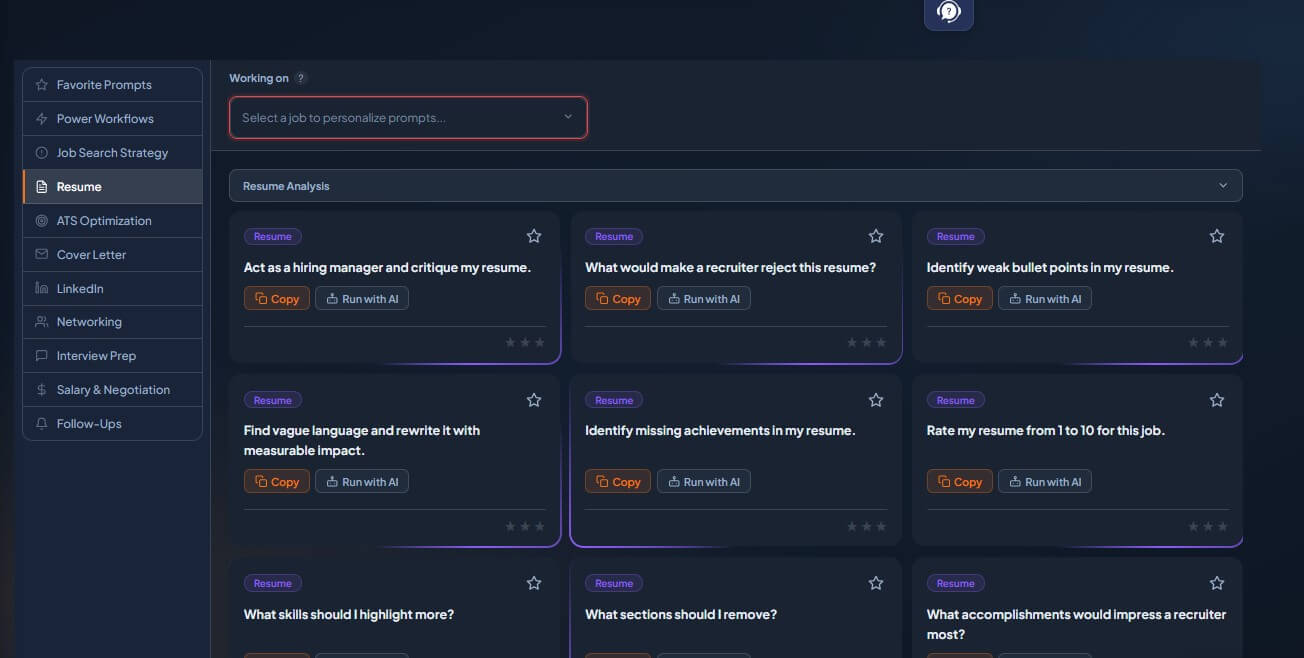Rate the recruiter reject prompt one star

852,342
